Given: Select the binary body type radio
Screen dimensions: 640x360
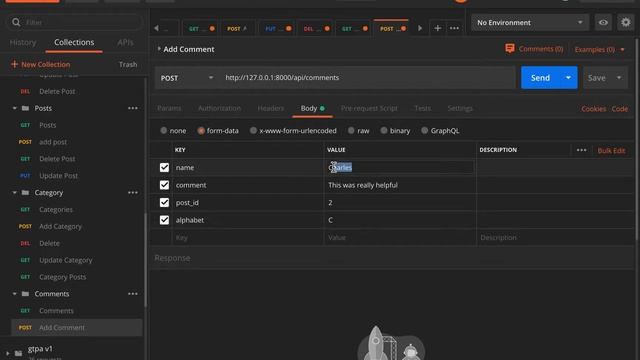Looking at the screenshot, I should point(384,131).
